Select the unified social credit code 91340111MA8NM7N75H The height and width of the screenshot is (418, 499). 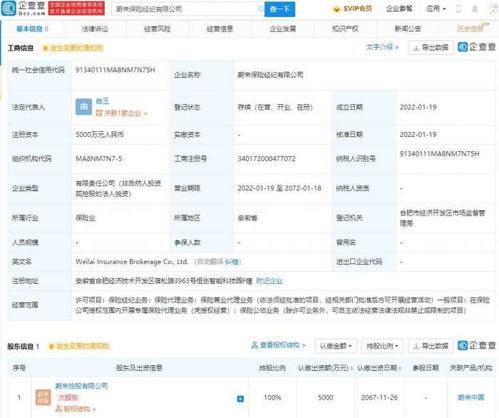tap(115, 70)
